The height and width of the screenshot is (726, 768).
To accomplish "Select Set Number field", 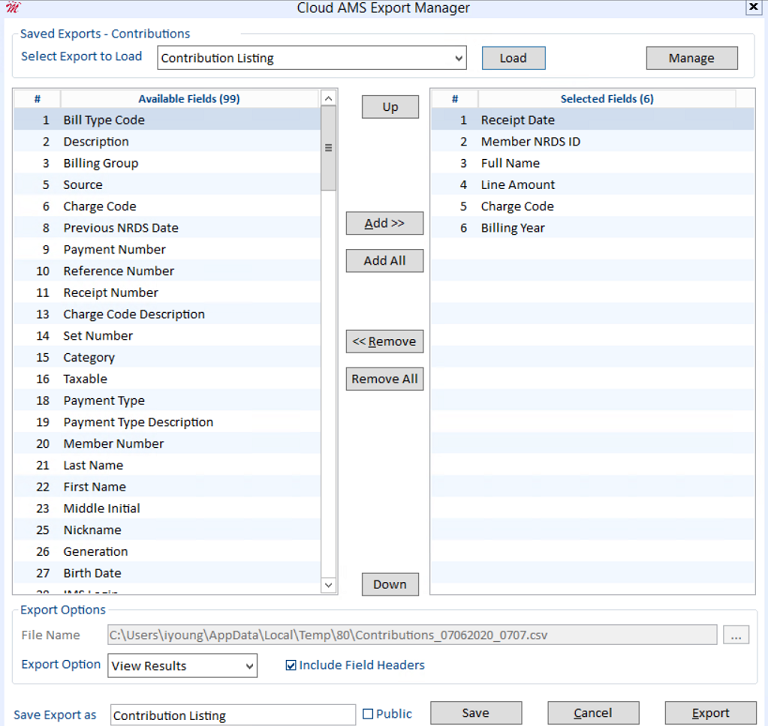I will coord(167,336).
